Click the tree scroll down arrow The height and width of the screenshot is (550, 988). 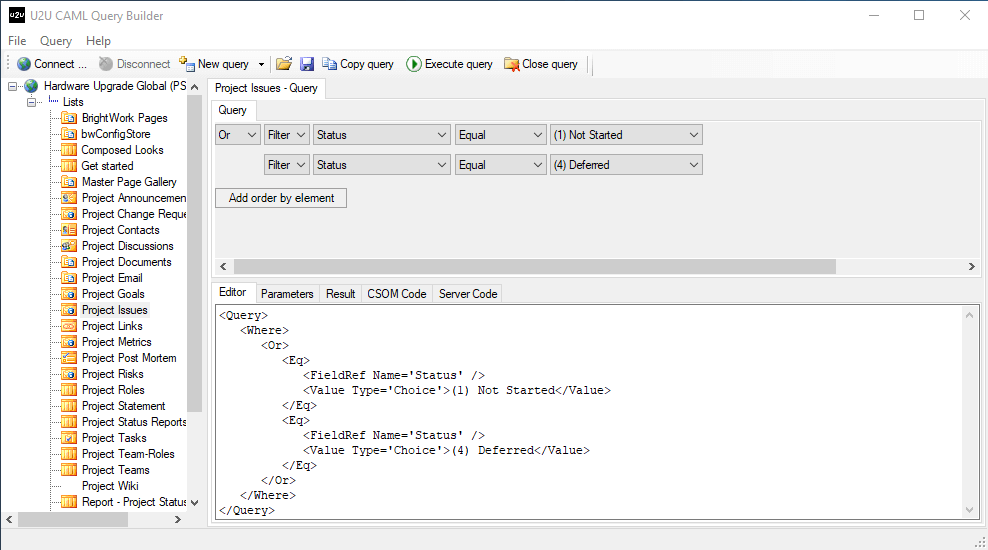pos(195,503)
